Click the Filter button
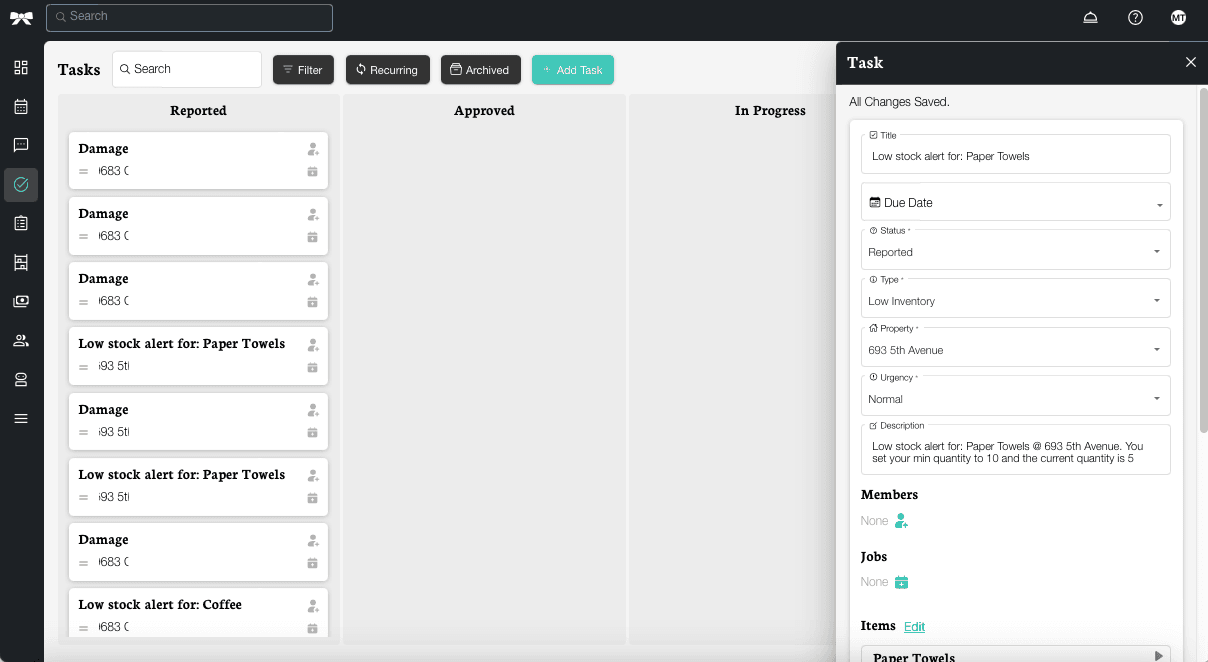Image resolution: width=1208 pixels, height=662 pixels. point(303,70)
